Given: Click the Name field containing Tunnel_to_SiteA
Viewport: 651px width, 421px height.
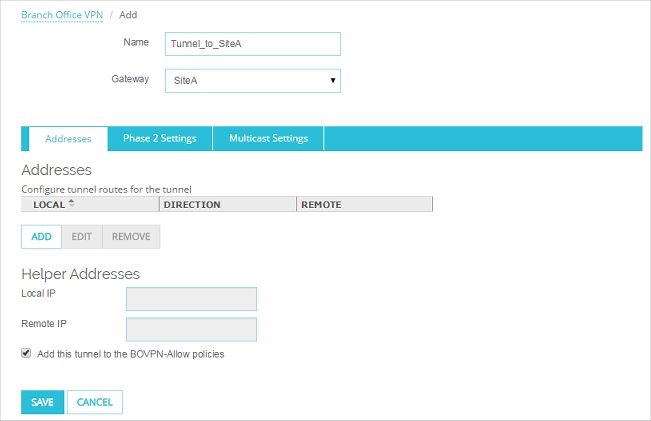Looking at the screenshot, I should point(252,44).
